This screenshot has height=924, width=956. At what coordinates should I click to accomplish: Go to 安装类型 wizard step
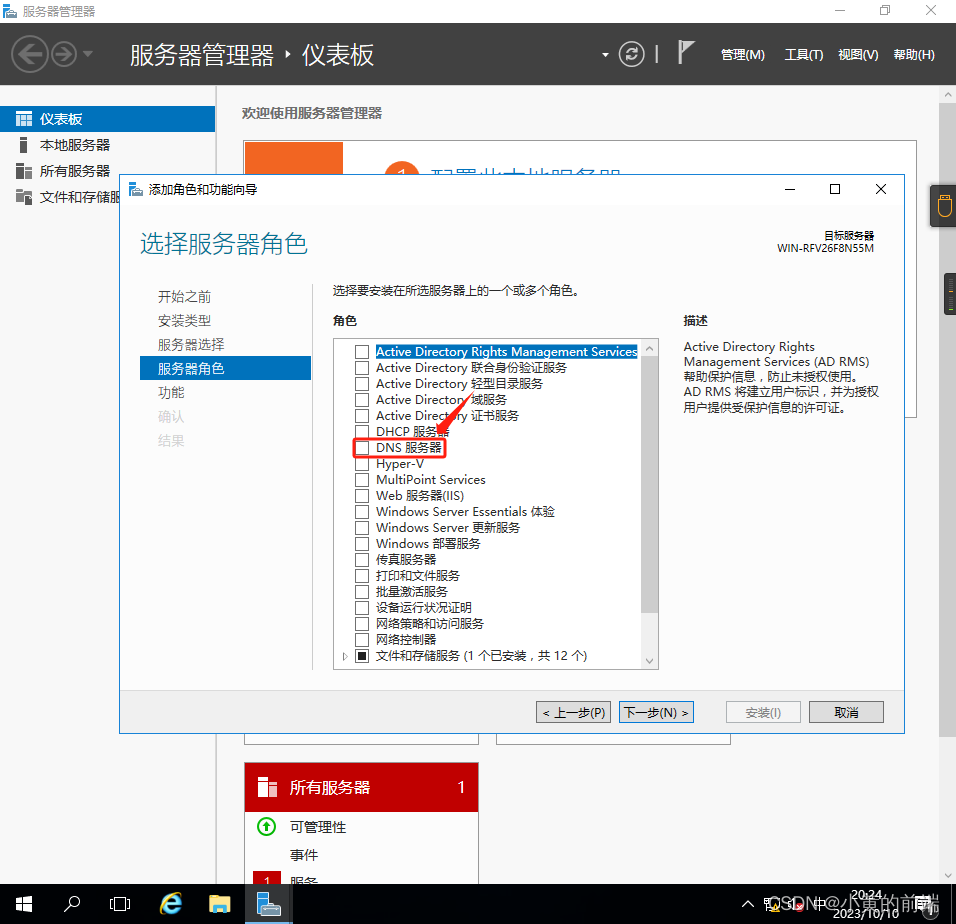184,321
